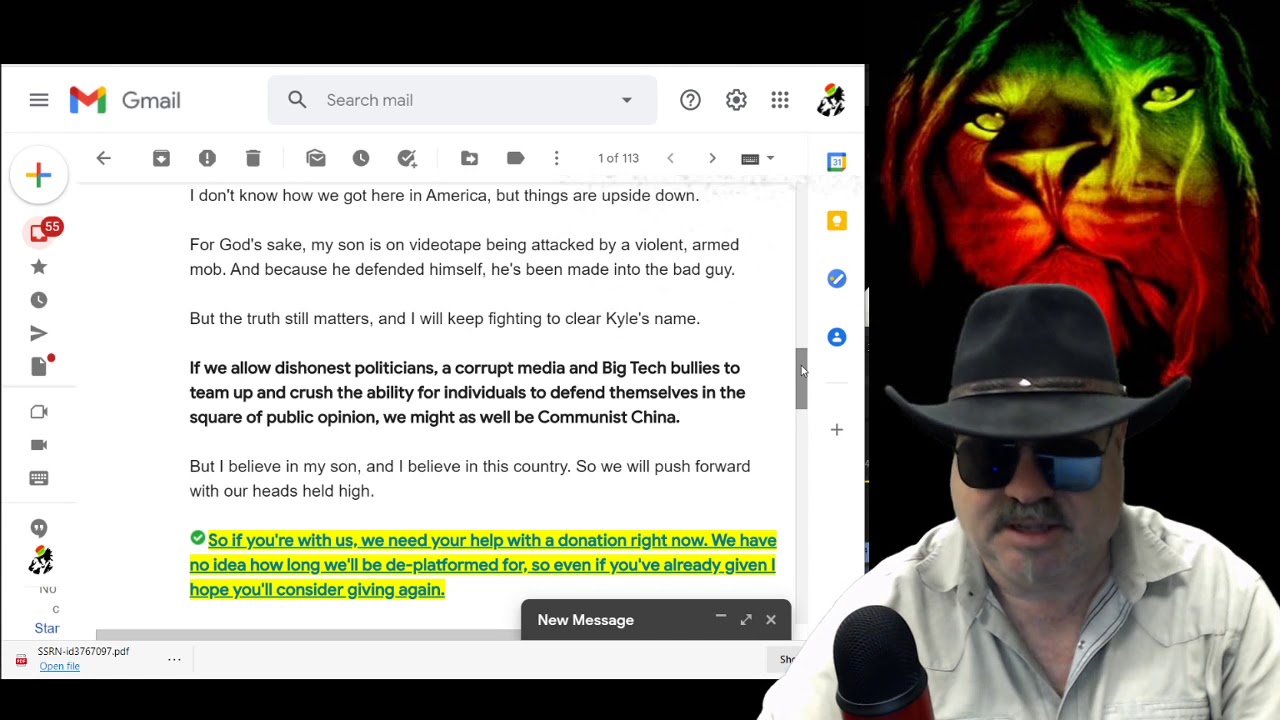The width and height of the screenshot is (1280, 720).
Task: Open the Snoozed folder
Action: coord(39,300)
